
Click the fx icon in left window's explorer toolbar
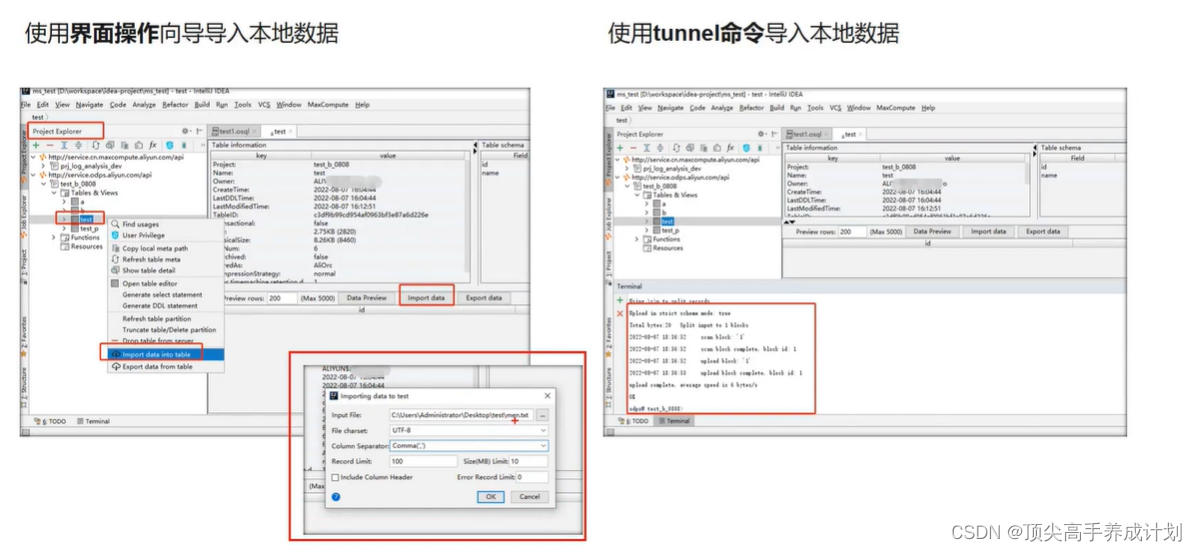[153, 145]
